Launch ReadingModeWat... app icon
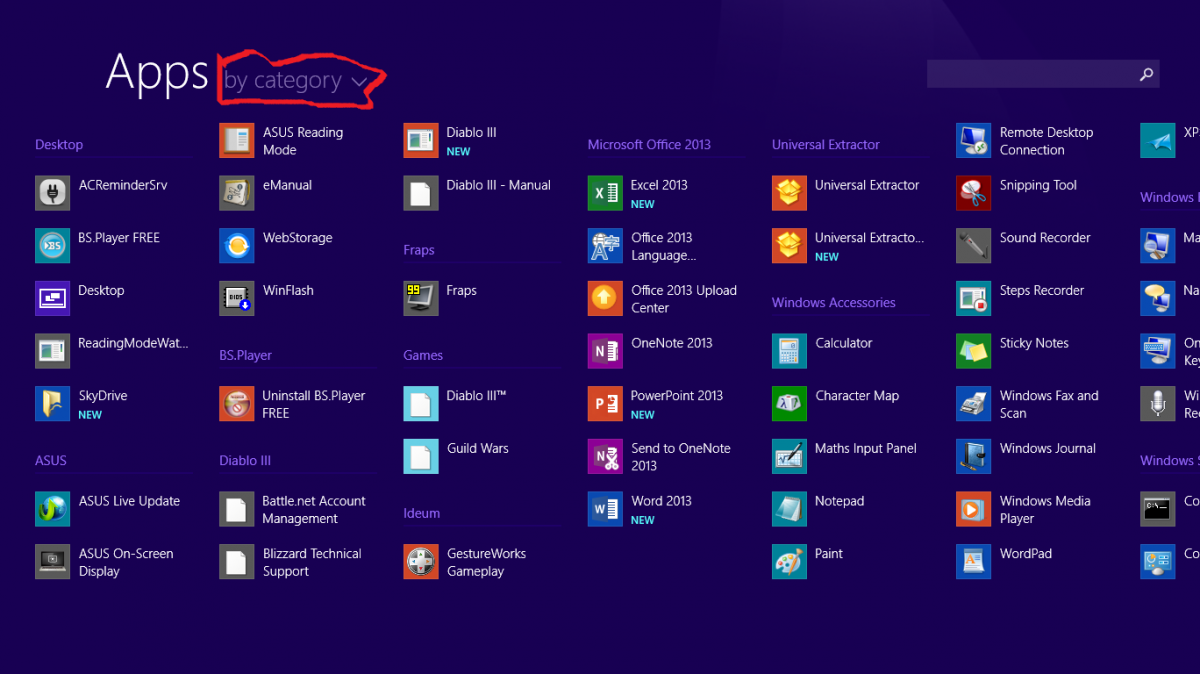This screenshot has width=1200, height=674. 52,351
